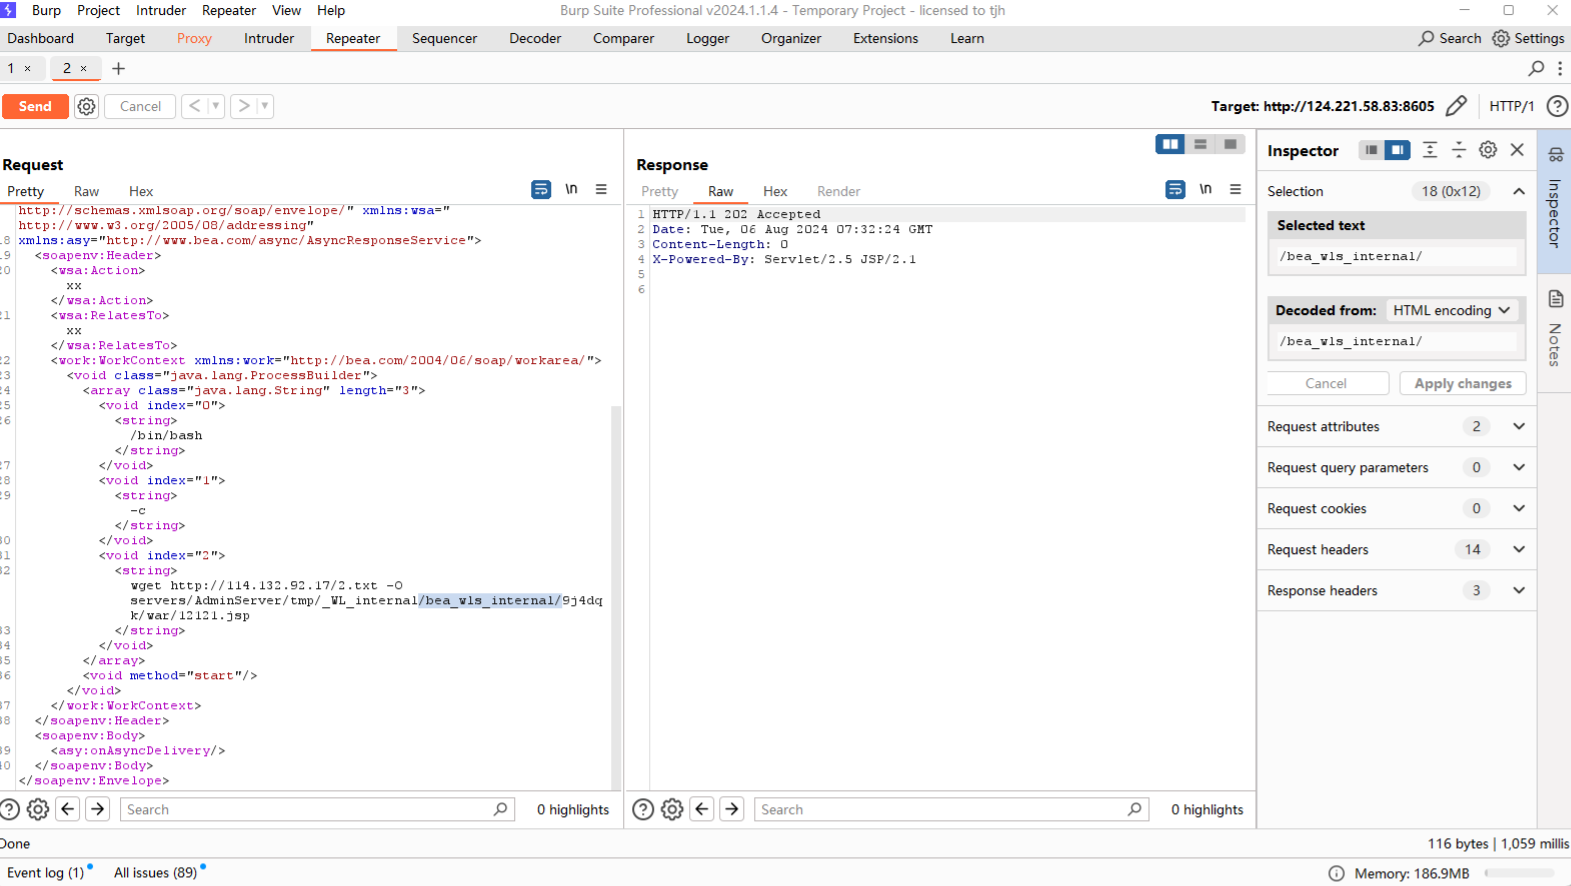The height and width of the screenshot is (886, 1571).
Task: Close Repeater tab 2
Action: click(x=84, y=68)
